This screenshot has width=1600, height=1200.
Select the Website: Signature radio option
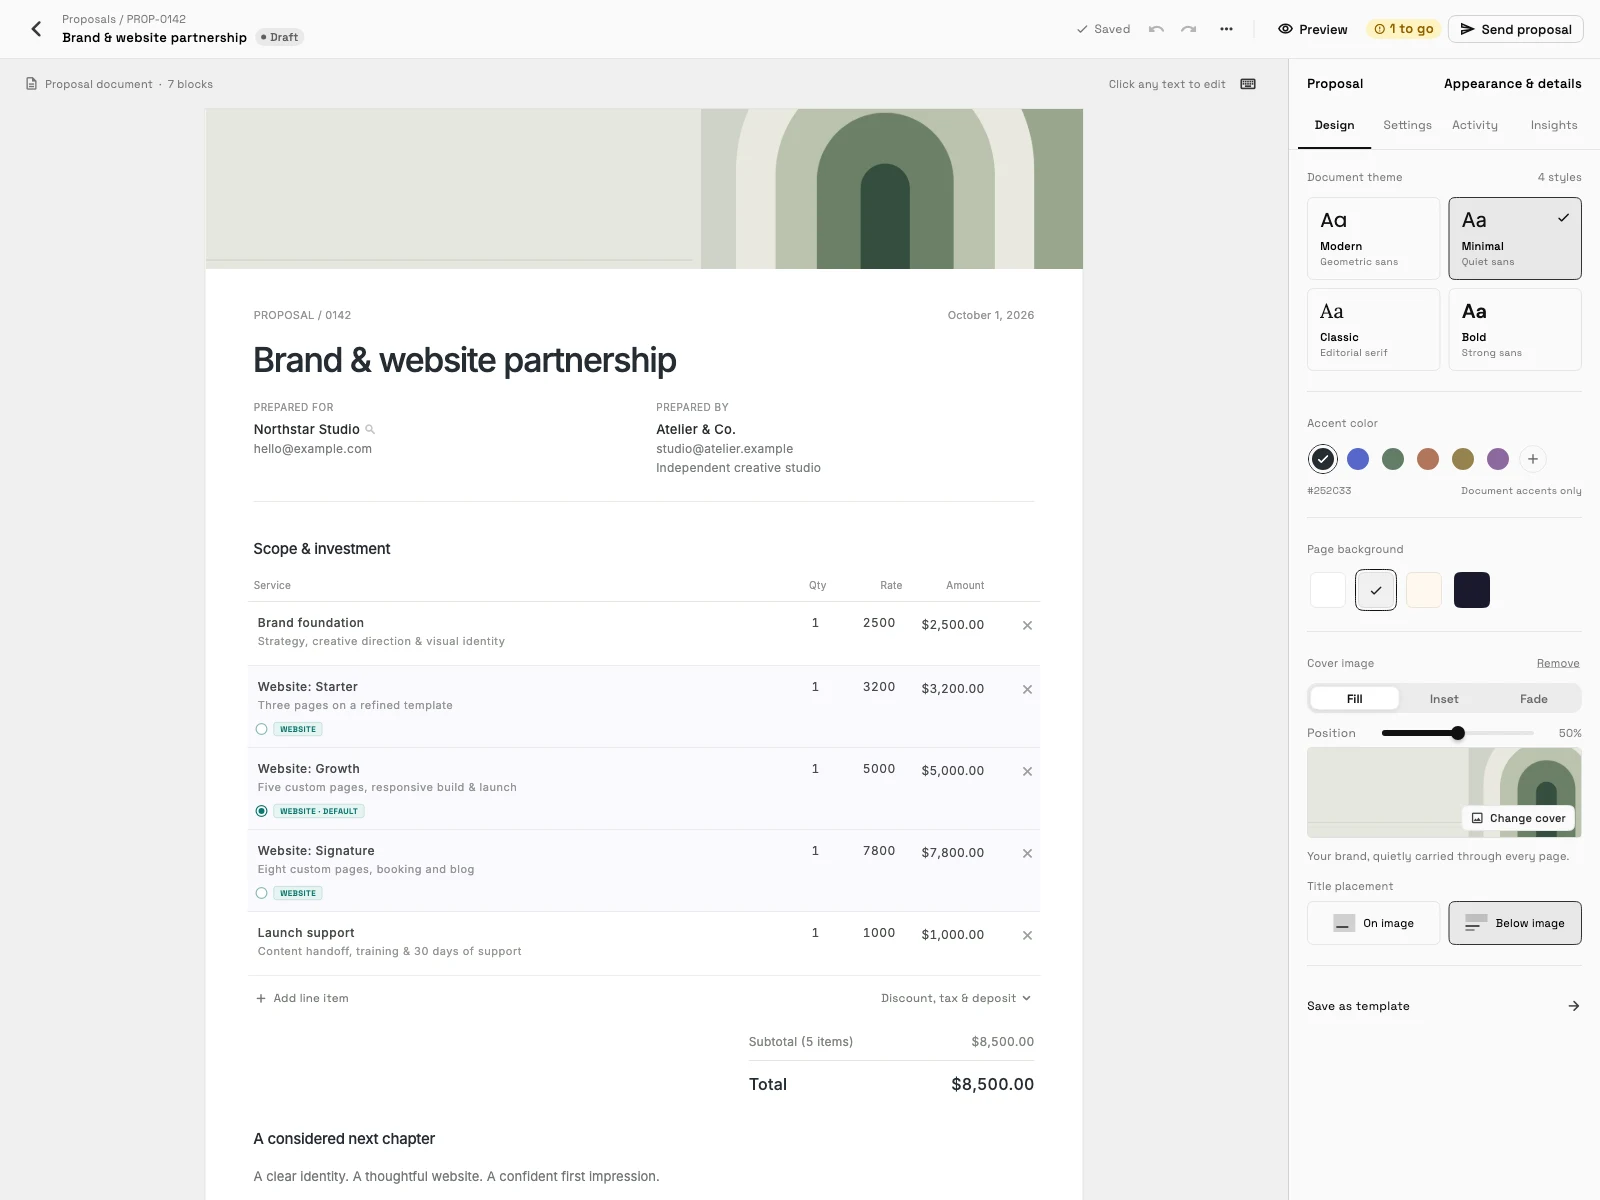262,893
